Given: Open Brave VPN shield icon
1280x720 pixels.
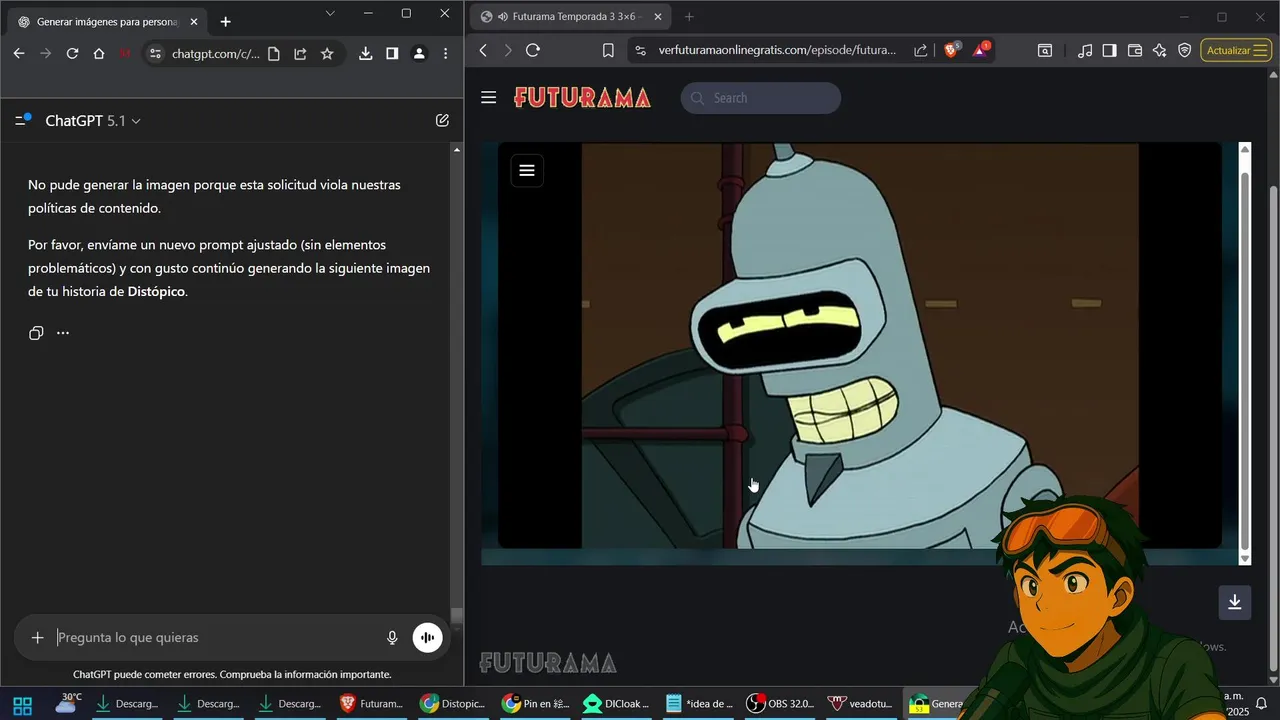Looking at the screenshot, I should (x=1185, y=50).
